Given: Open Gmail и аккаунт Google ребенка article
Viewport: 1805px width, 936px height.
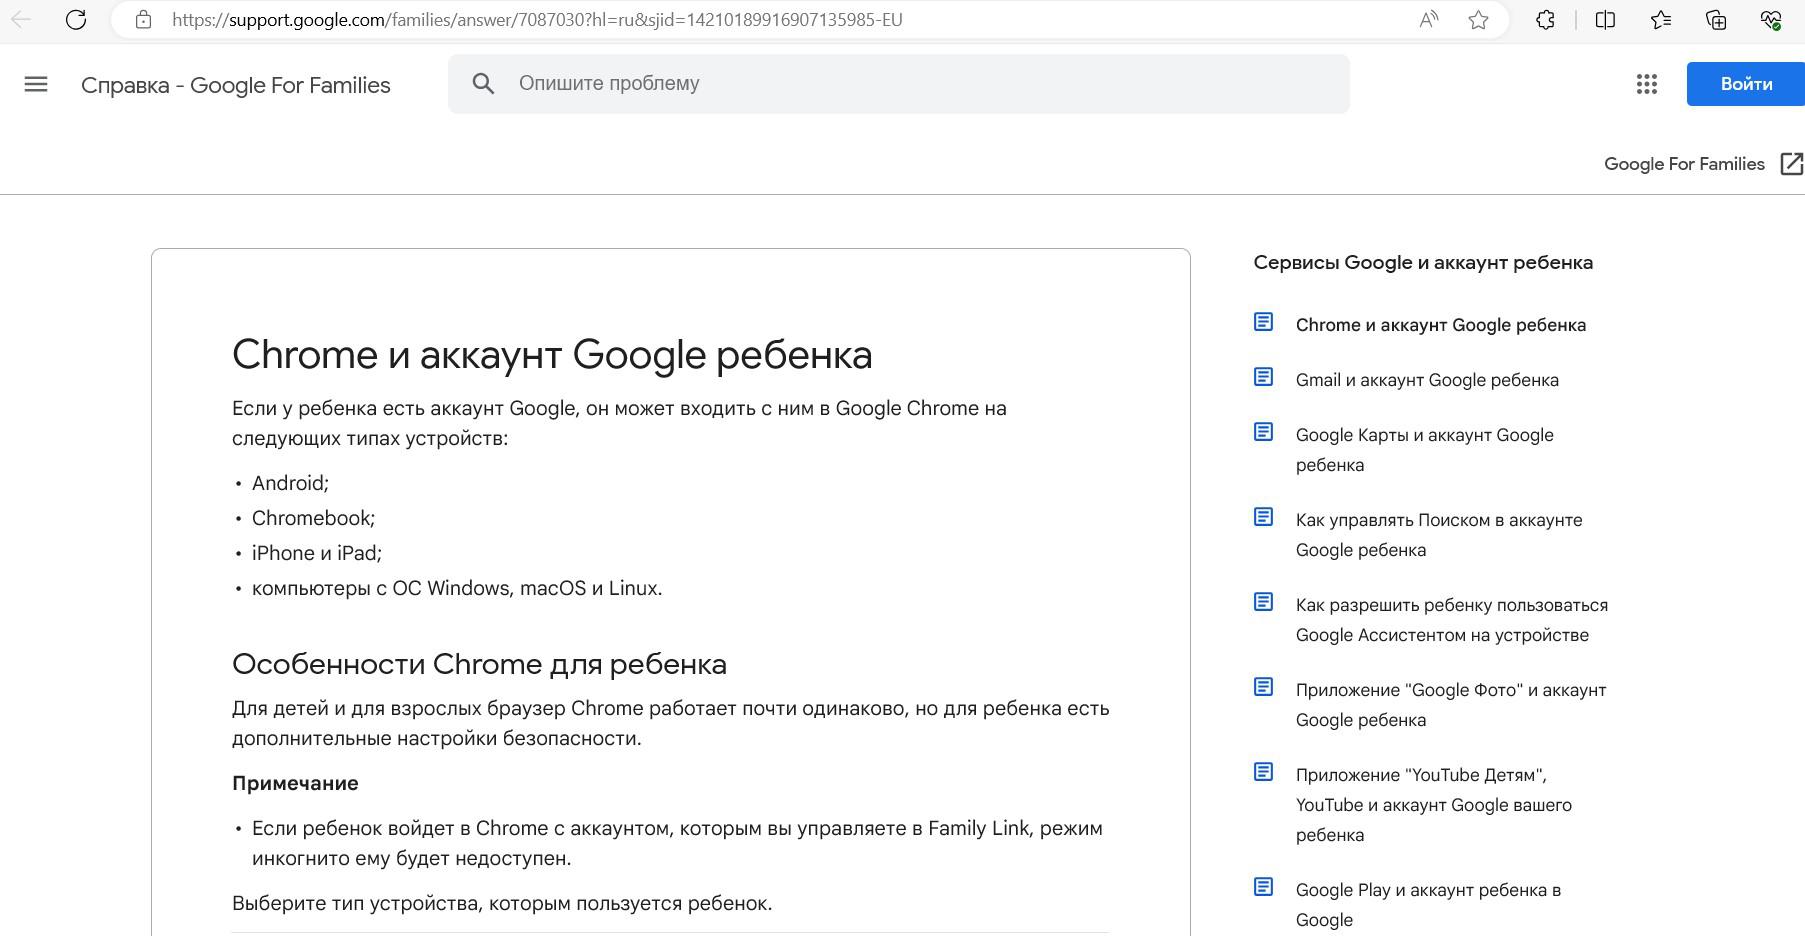Looking at the screenshot, I should coord(1426,380).
